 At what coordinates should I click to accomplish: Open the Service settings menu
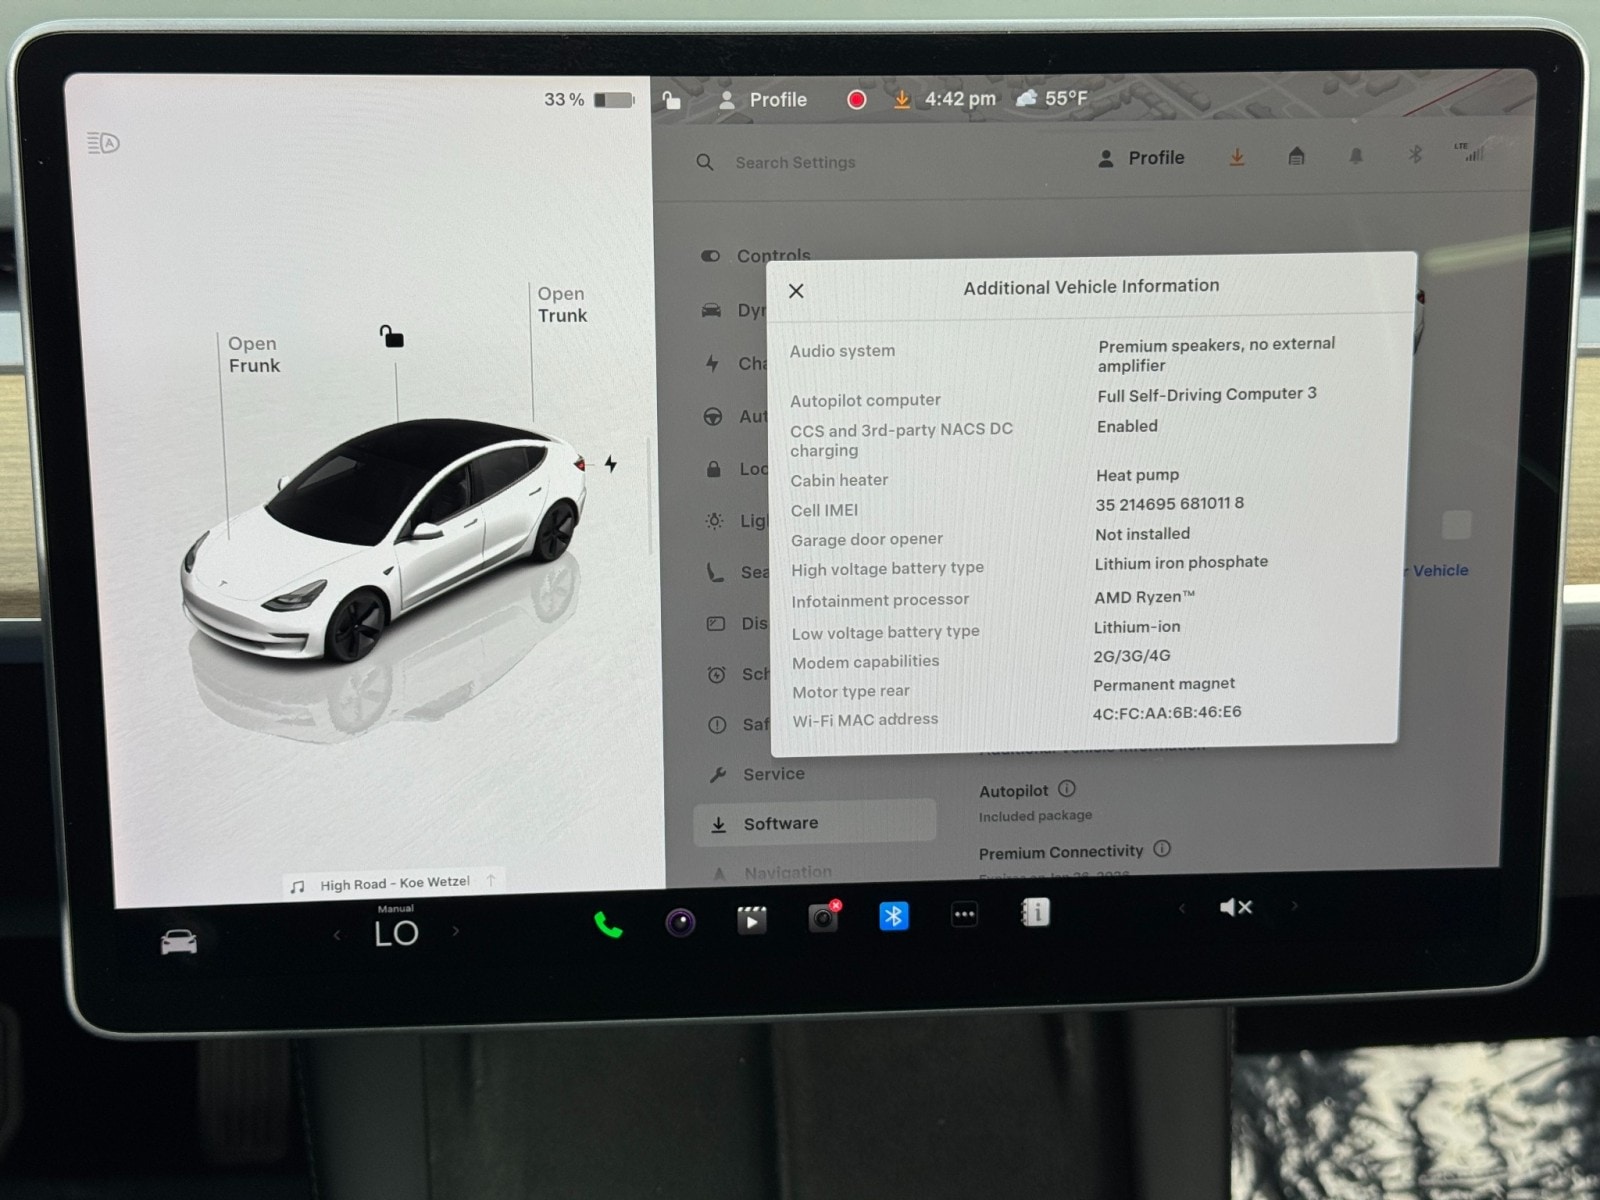click(x=773, y=774)
